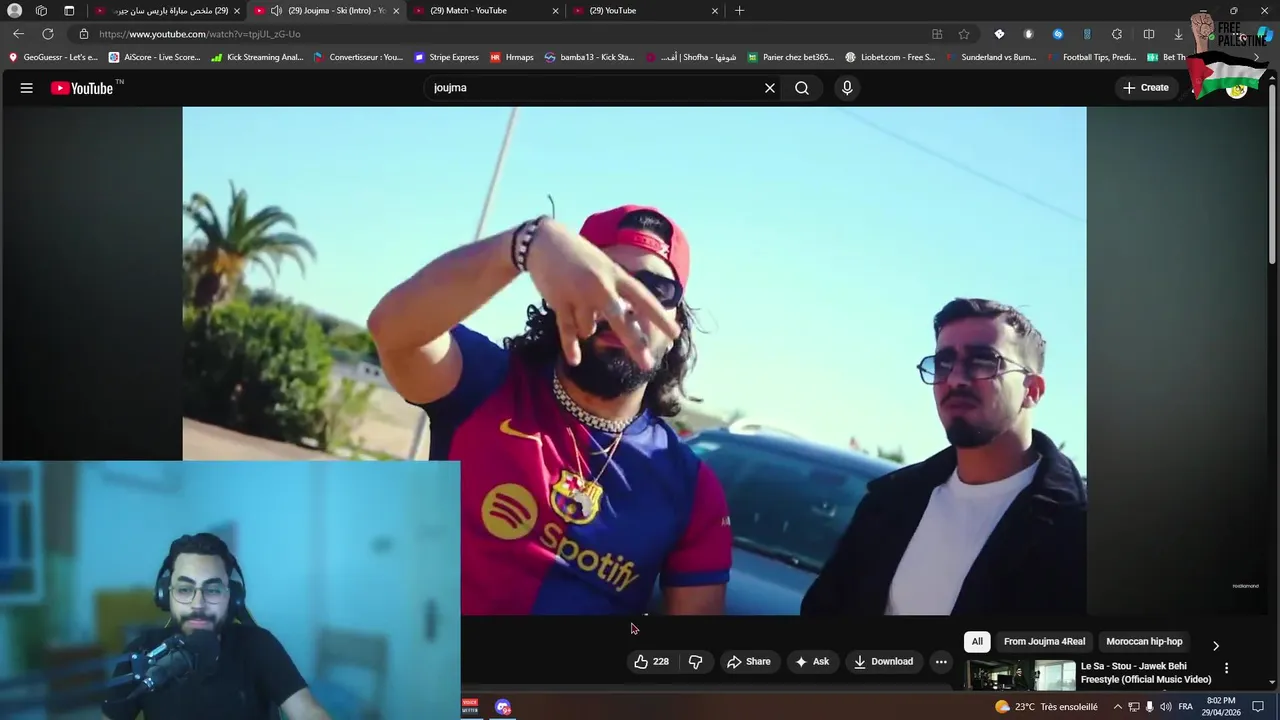Select the Moroccan hip-hop chip
Viewport: 1280px width, 720px height.
[1144, 642]
